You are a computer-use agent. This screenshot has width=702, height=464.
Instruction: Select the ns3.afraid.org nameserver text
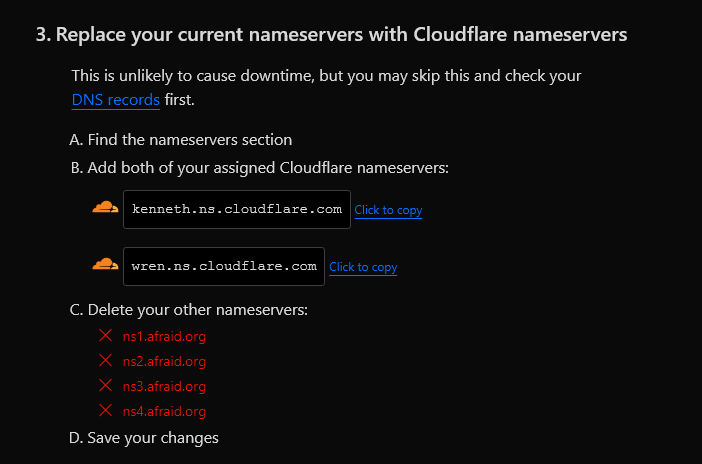(x=164, y=387)
